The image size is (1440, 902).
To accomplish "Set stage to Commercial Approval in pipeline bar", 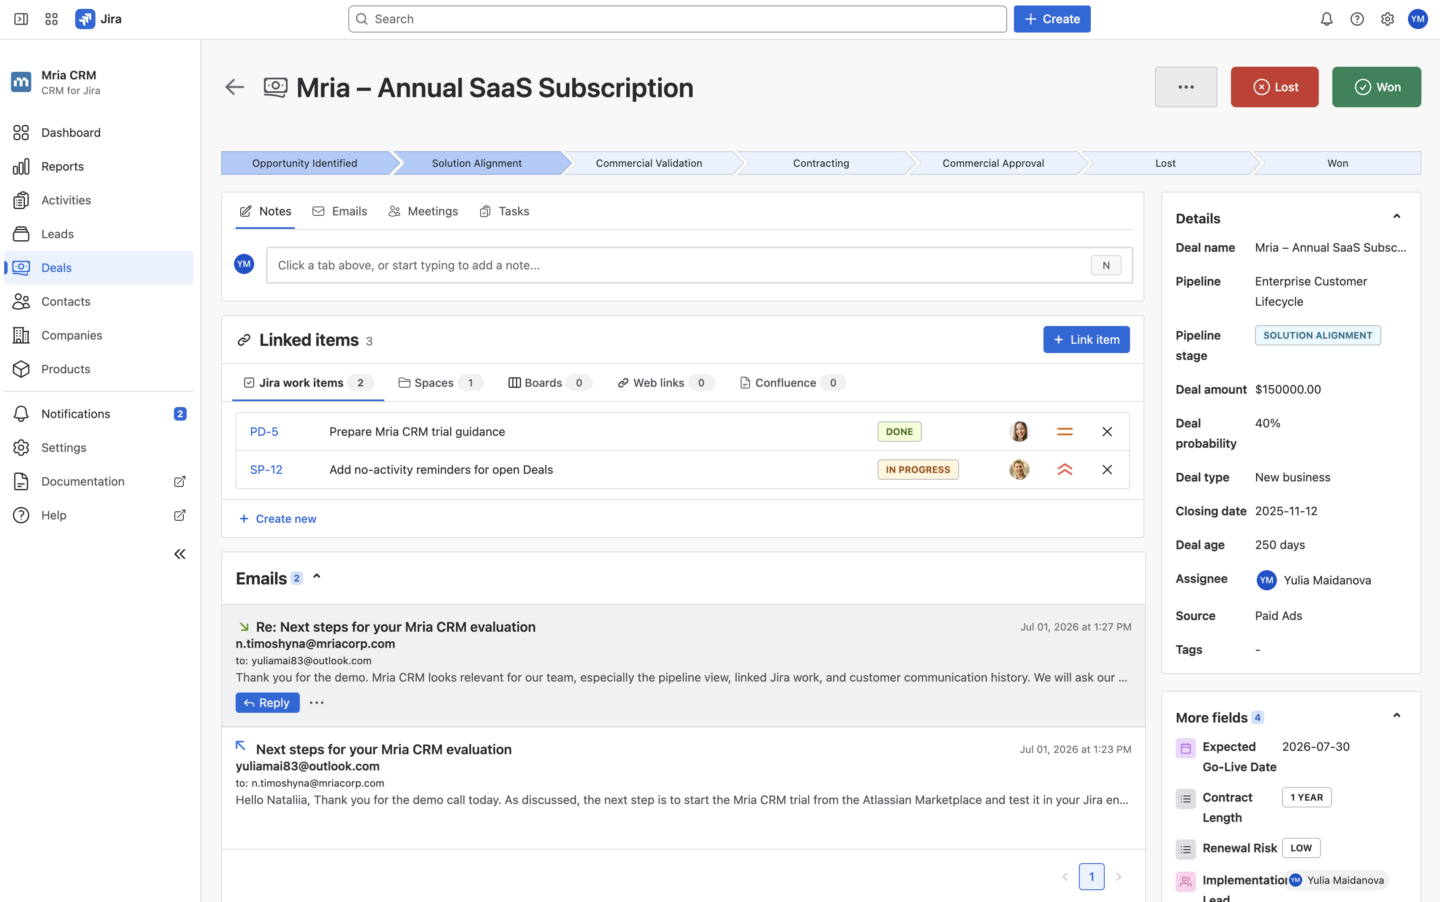I will click(993, 163).
